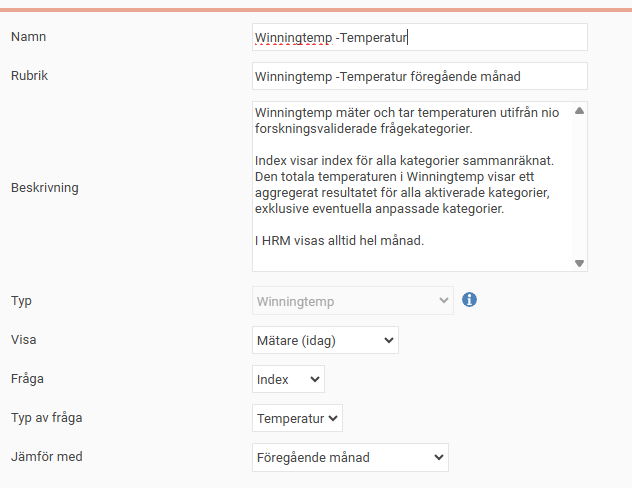Click the Visa label text
Image resolution: width=632 pixels, height=488 pixels.
coord(23,340)
